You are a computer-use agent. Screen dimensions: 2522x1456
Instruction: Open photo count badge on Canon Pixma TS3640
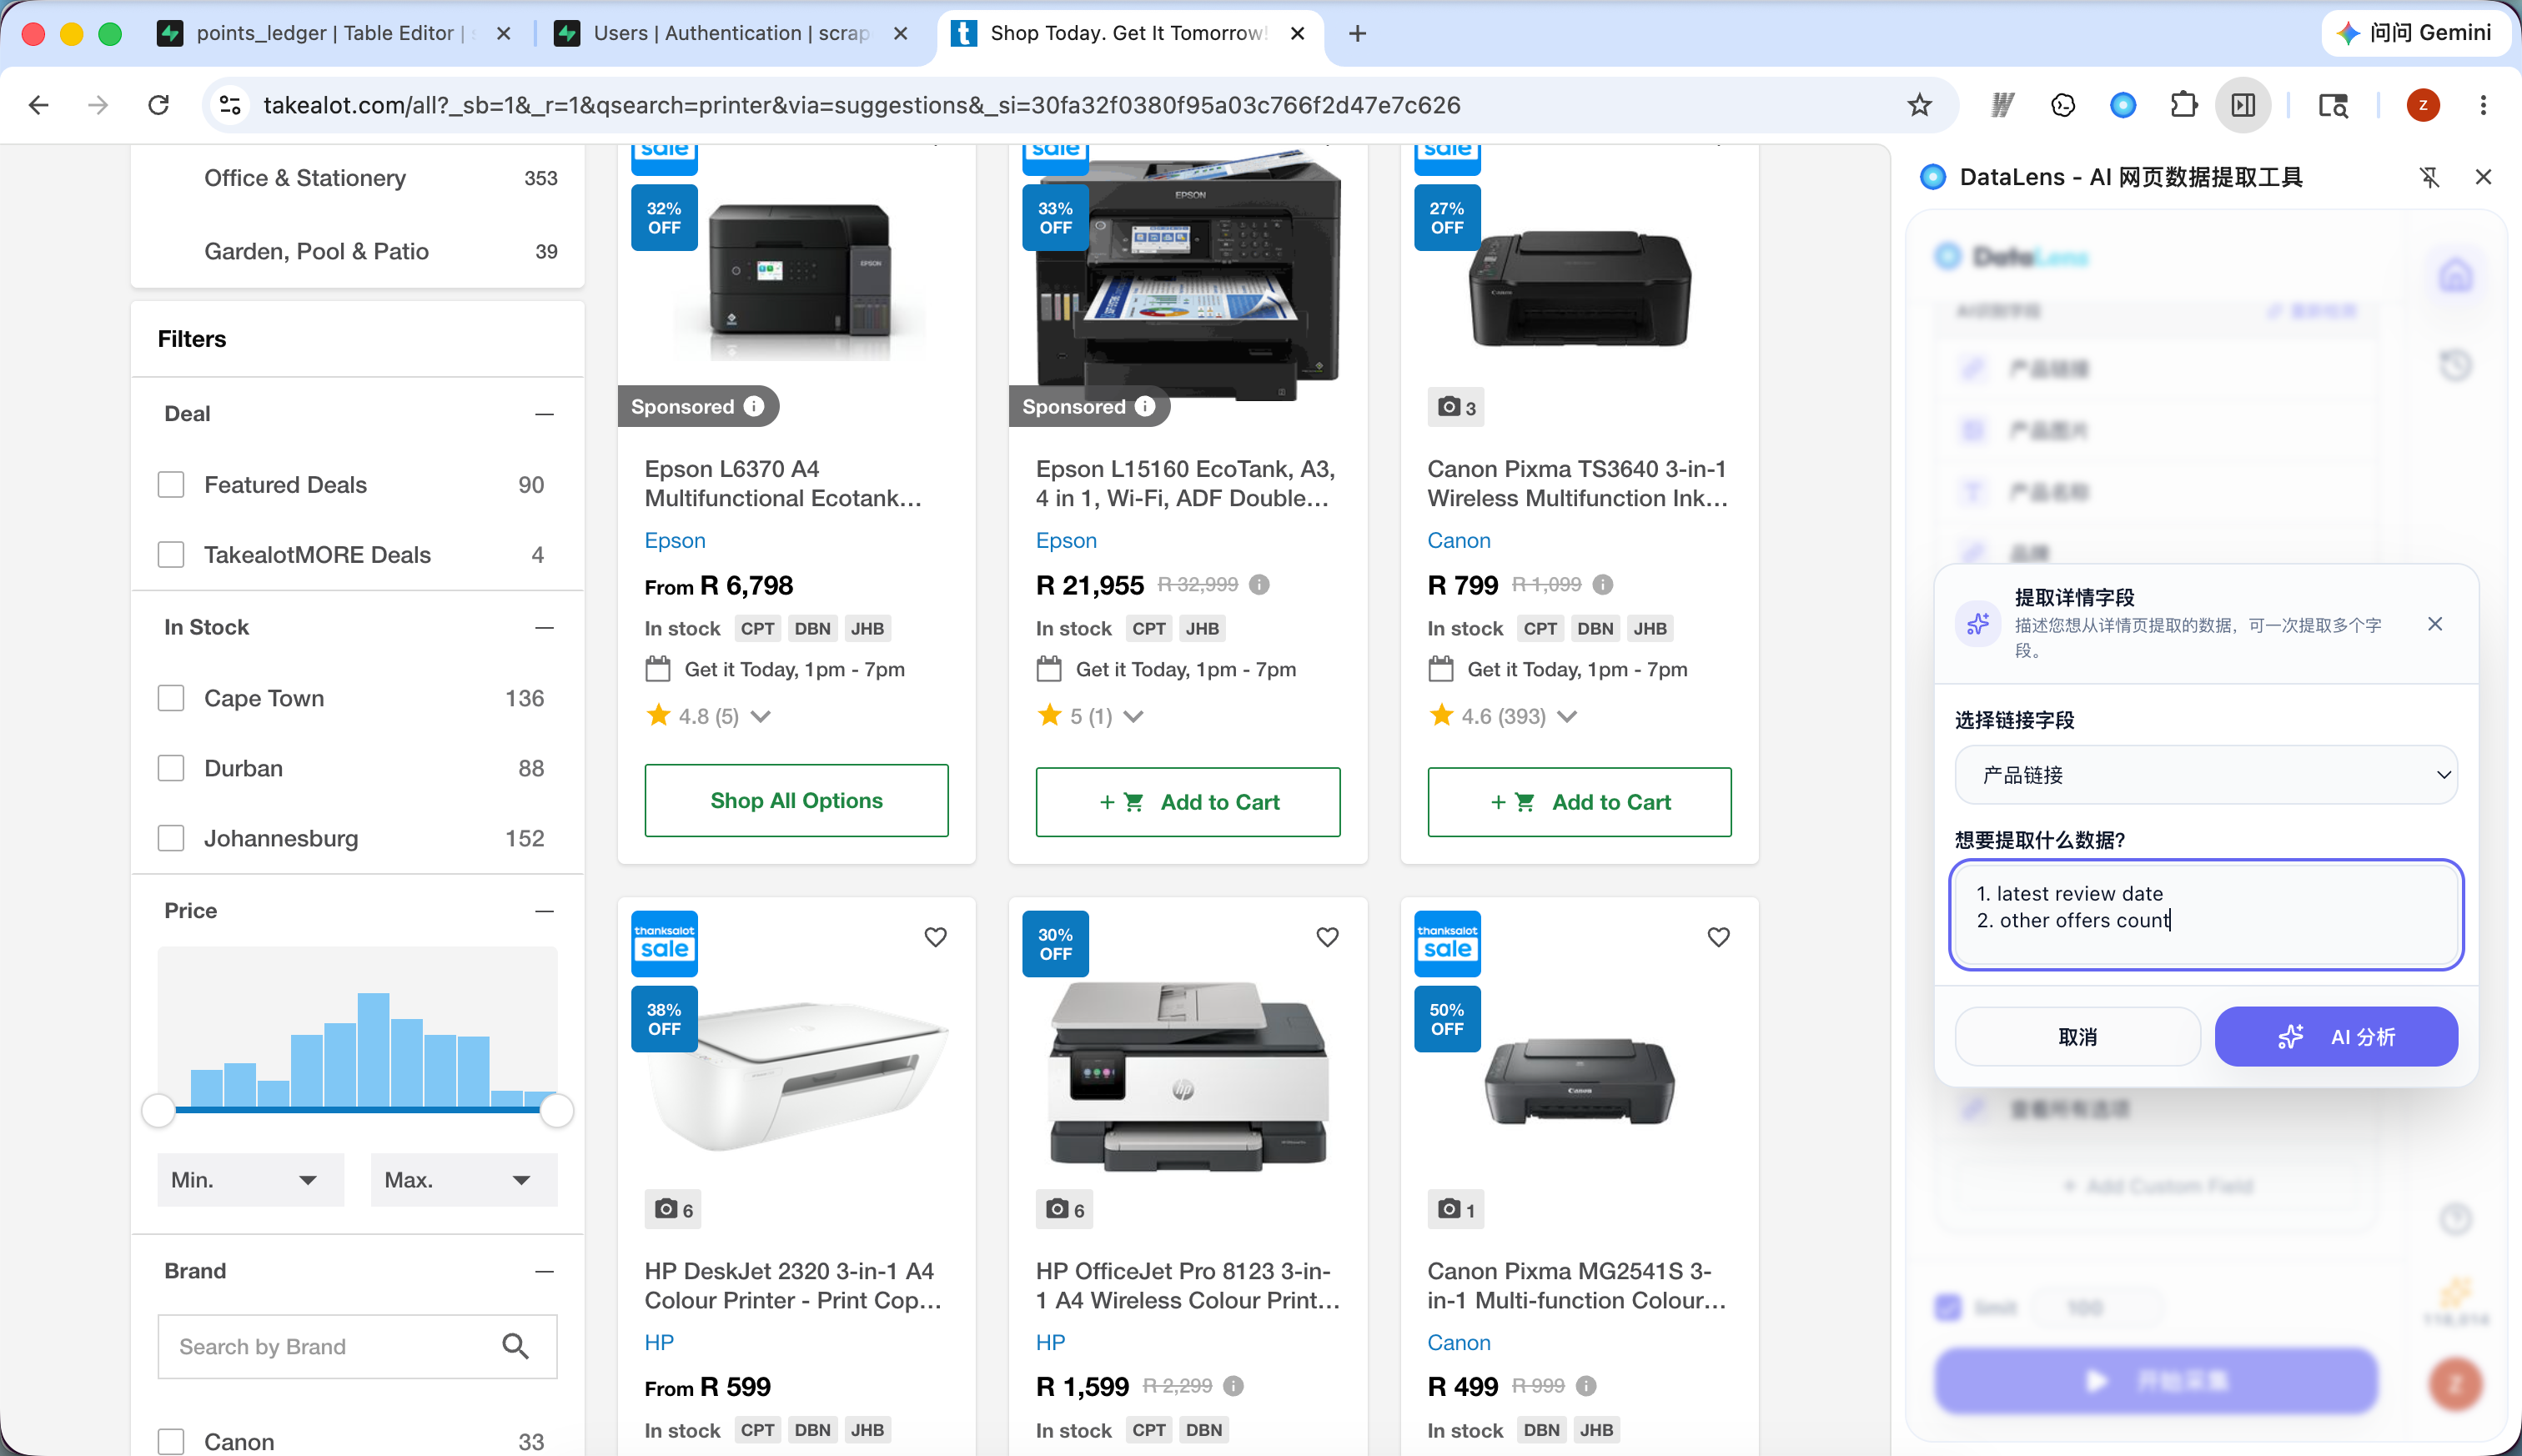tap(1456, 407)
